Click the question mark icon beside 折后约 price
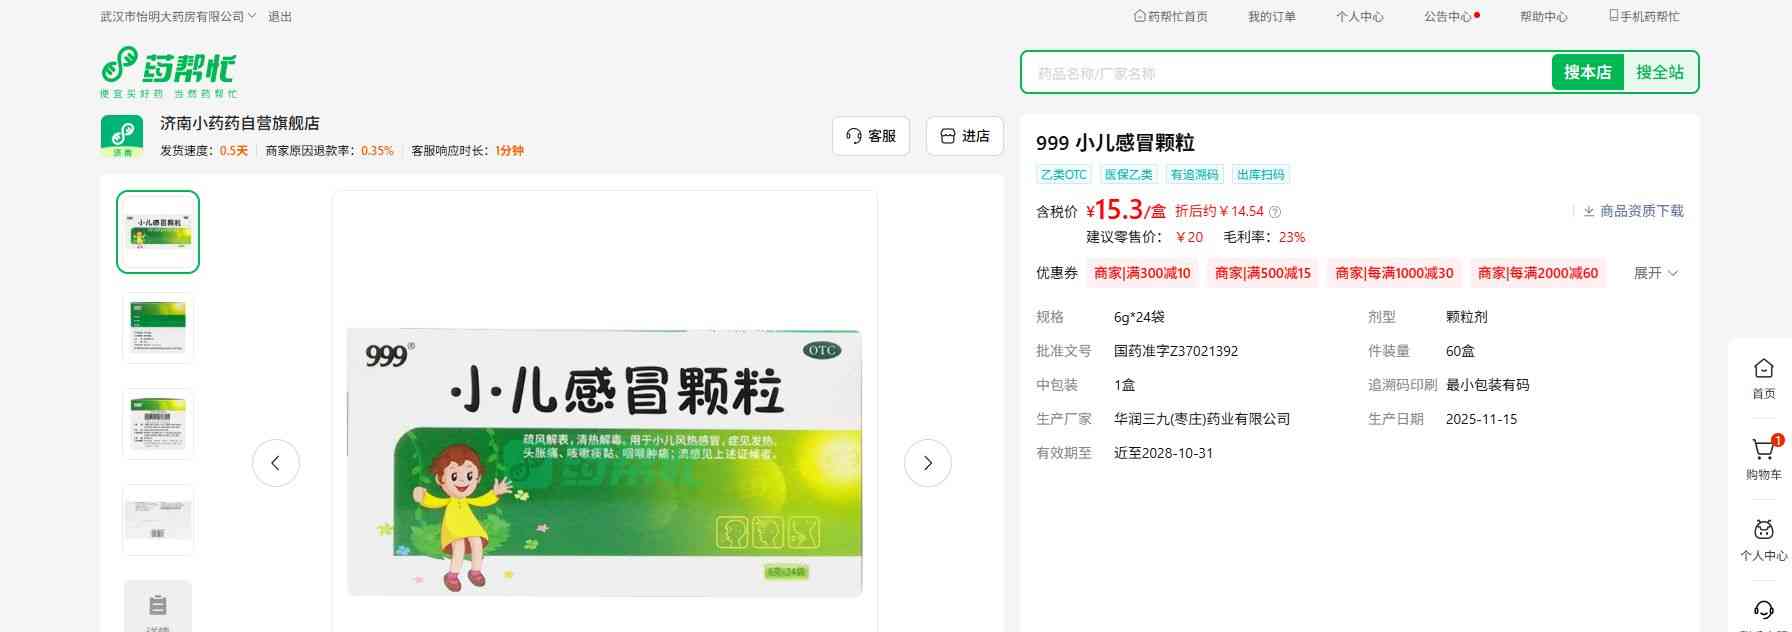1792x632 pixels. (1275, 212)
